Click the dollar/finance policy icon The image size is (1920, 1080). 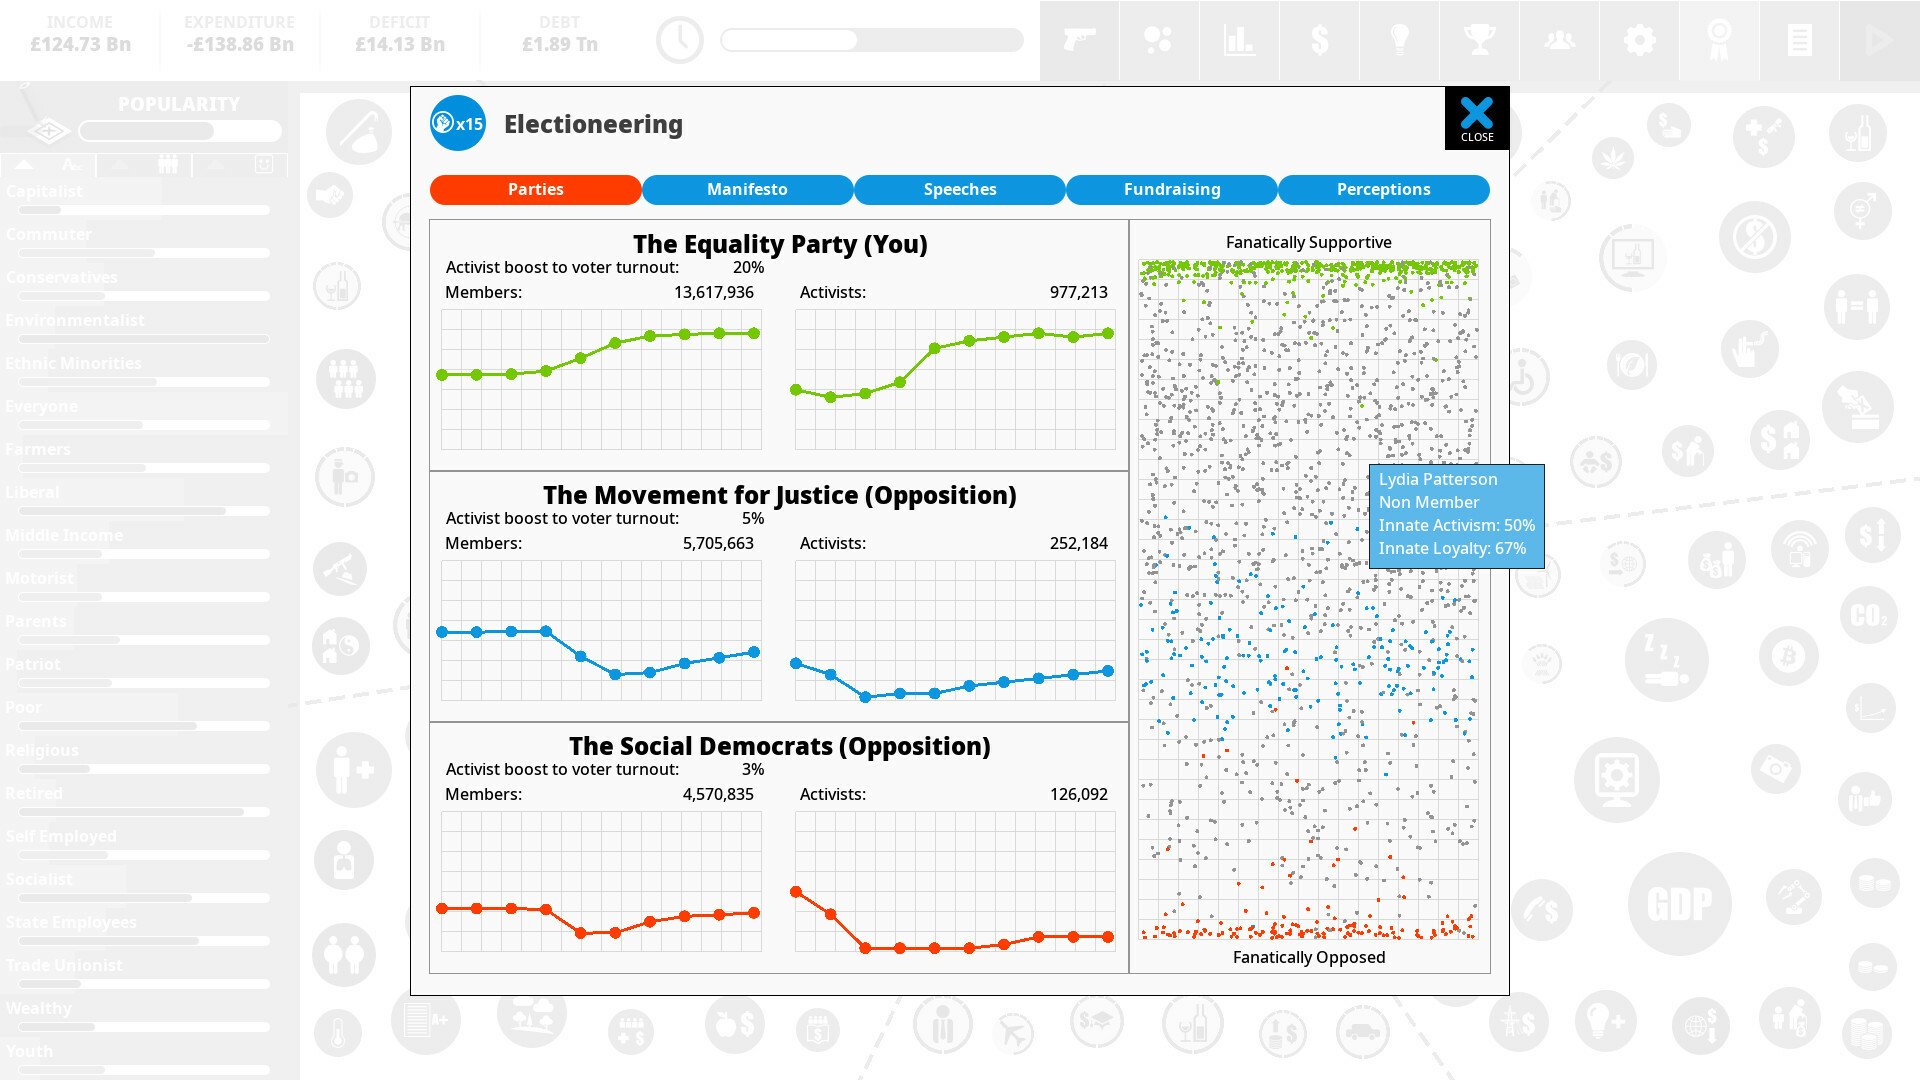pyautogui.click(x=1317, y=40)
